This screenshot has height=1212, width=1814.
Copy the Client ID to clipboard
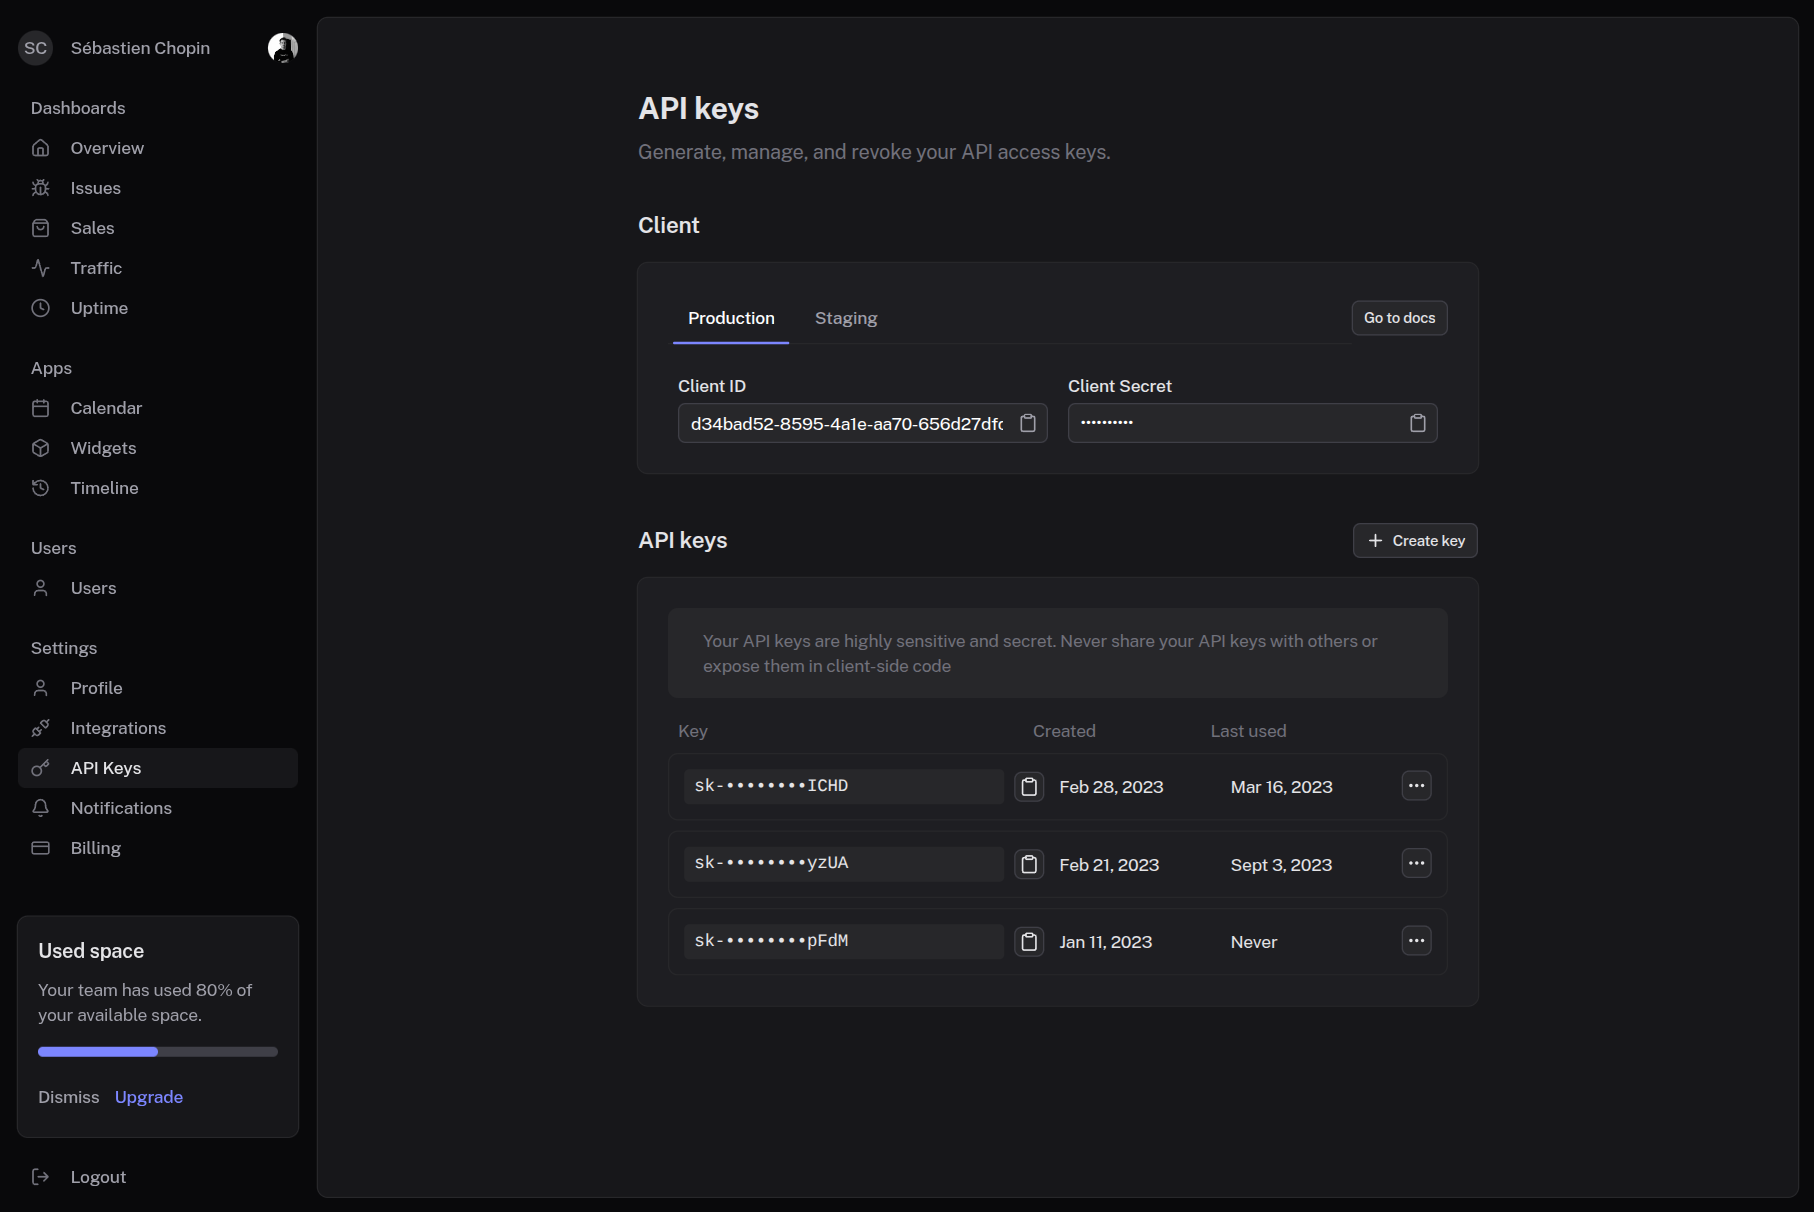click(x=1027, y=423)
